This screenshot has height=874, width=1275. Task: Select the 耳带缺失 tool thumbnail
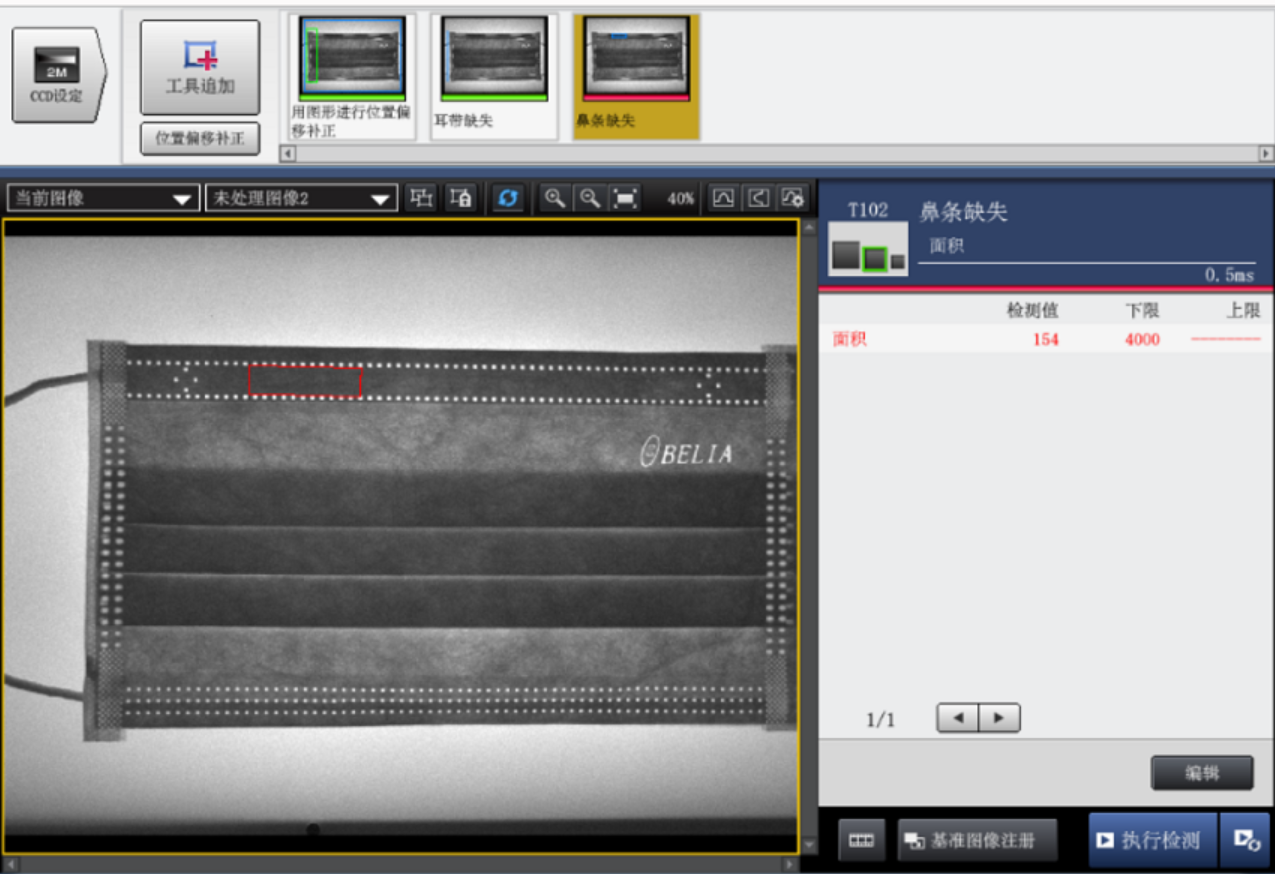point(494,74)
